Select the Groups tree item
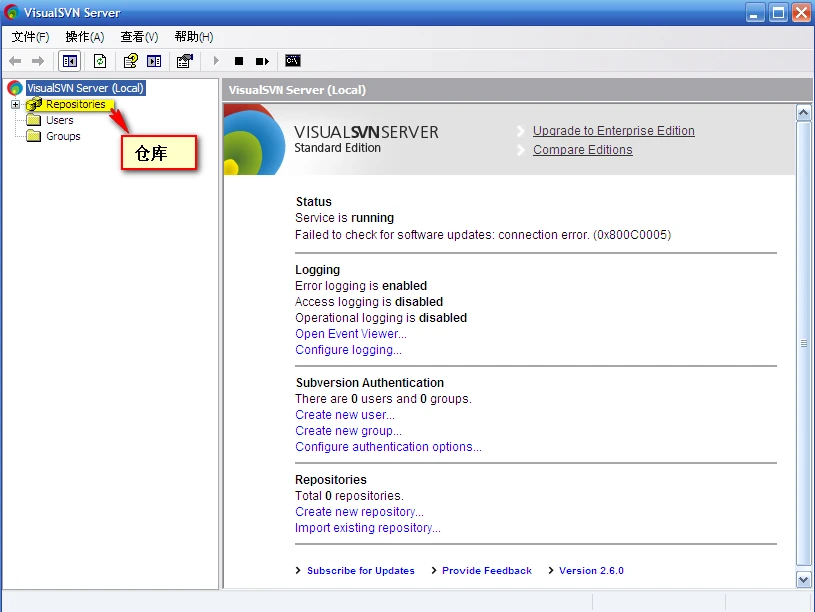The width and height of the screenshot is (815, 612). click(x=63, y=136)
